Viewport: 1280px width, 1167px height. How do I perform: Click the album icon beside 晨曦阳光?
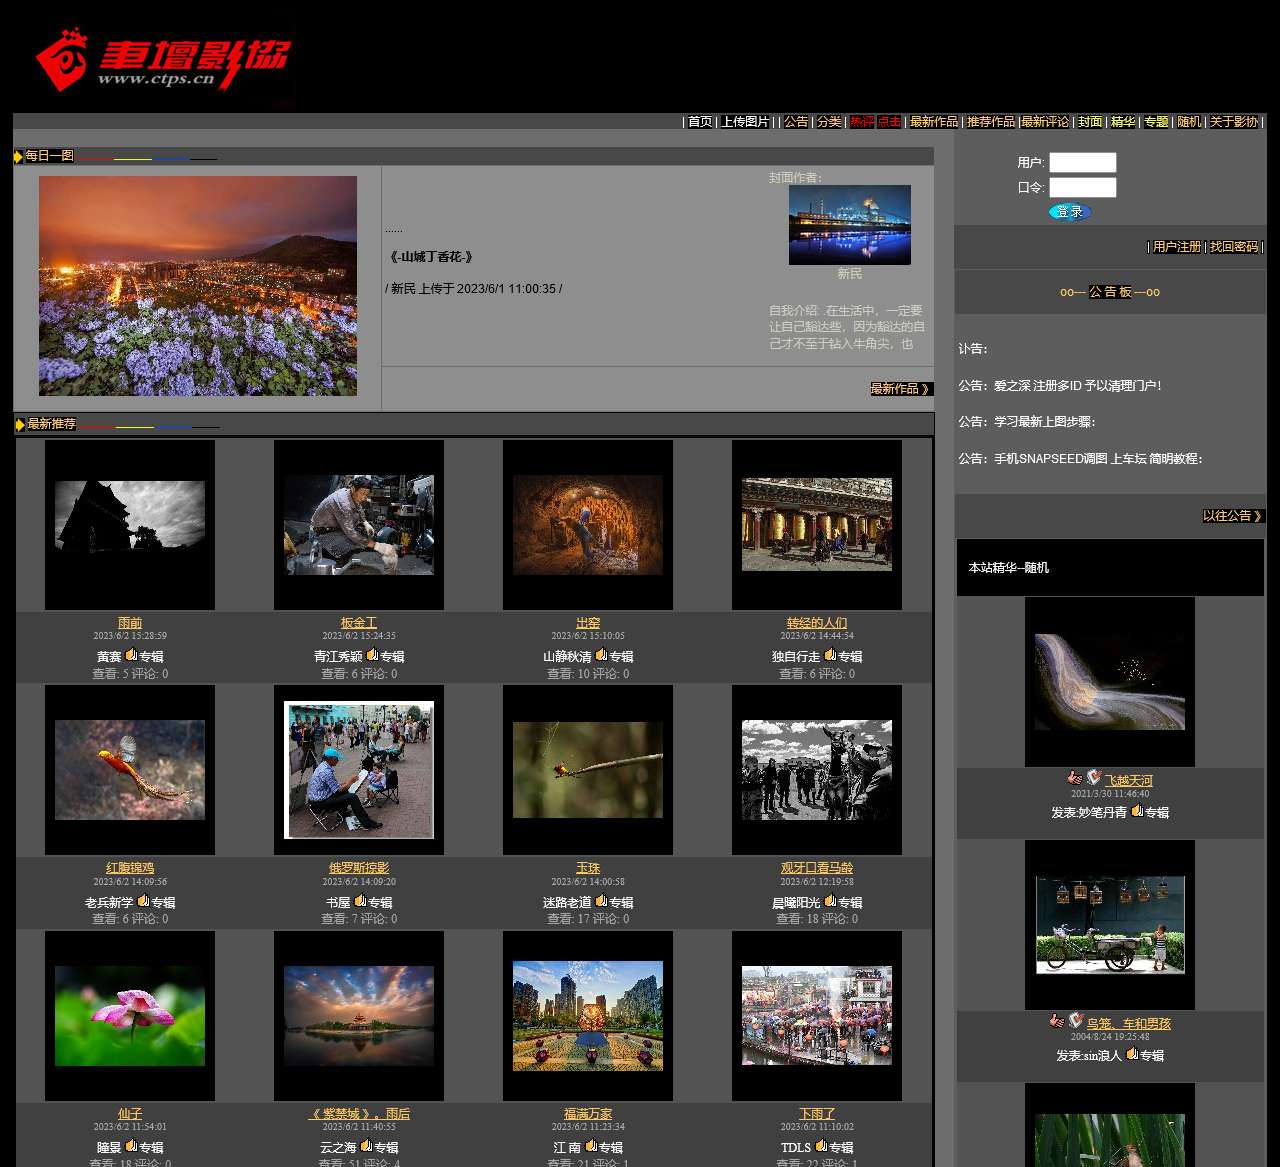[830, 902]
